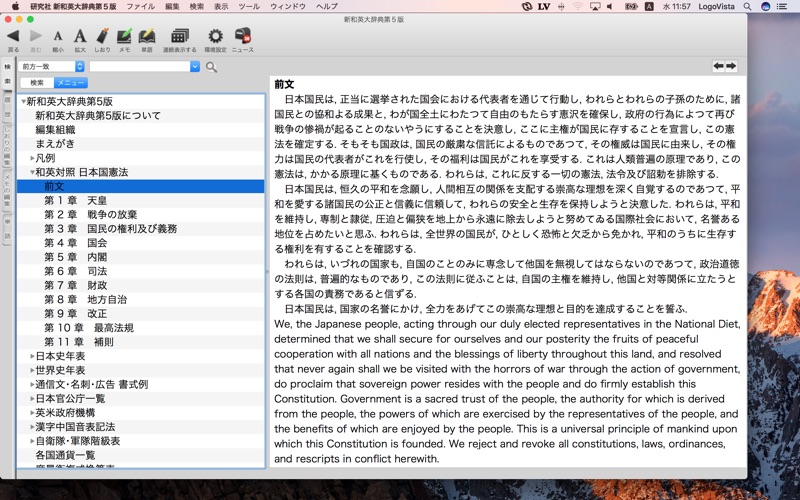Enlarge text with the 拡大 icon
This screenshot has height=500, width=800.
click(80, 36)
